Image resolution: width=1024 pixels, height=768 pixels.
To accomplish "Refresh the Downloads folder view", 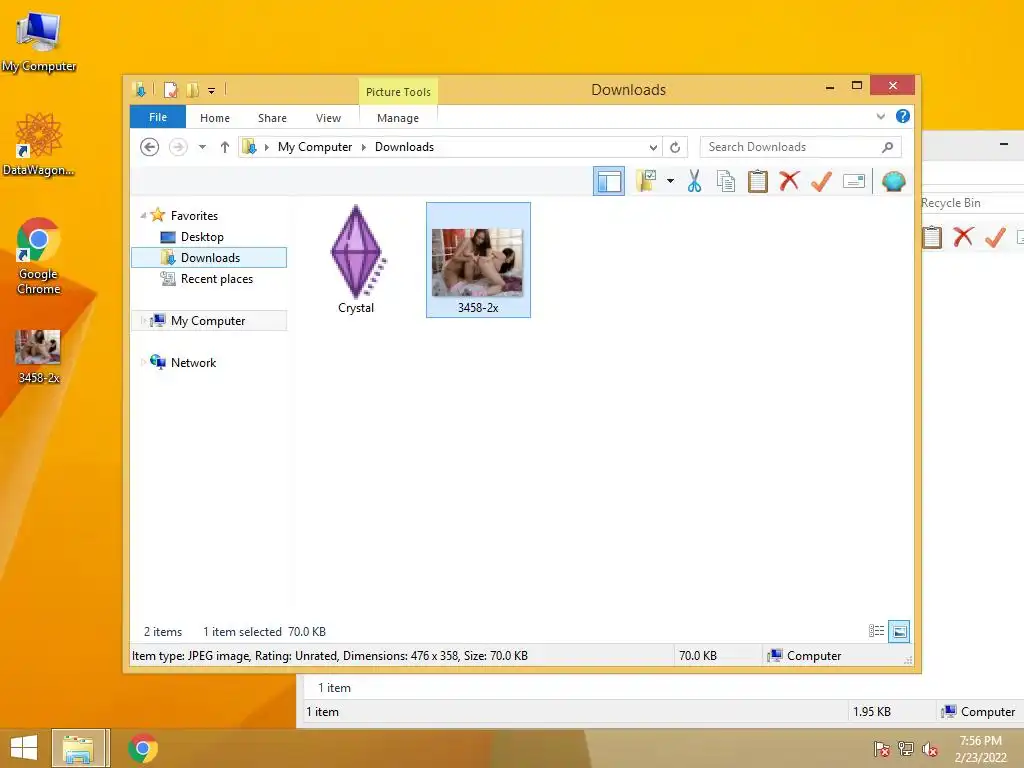I will [675, 147].
